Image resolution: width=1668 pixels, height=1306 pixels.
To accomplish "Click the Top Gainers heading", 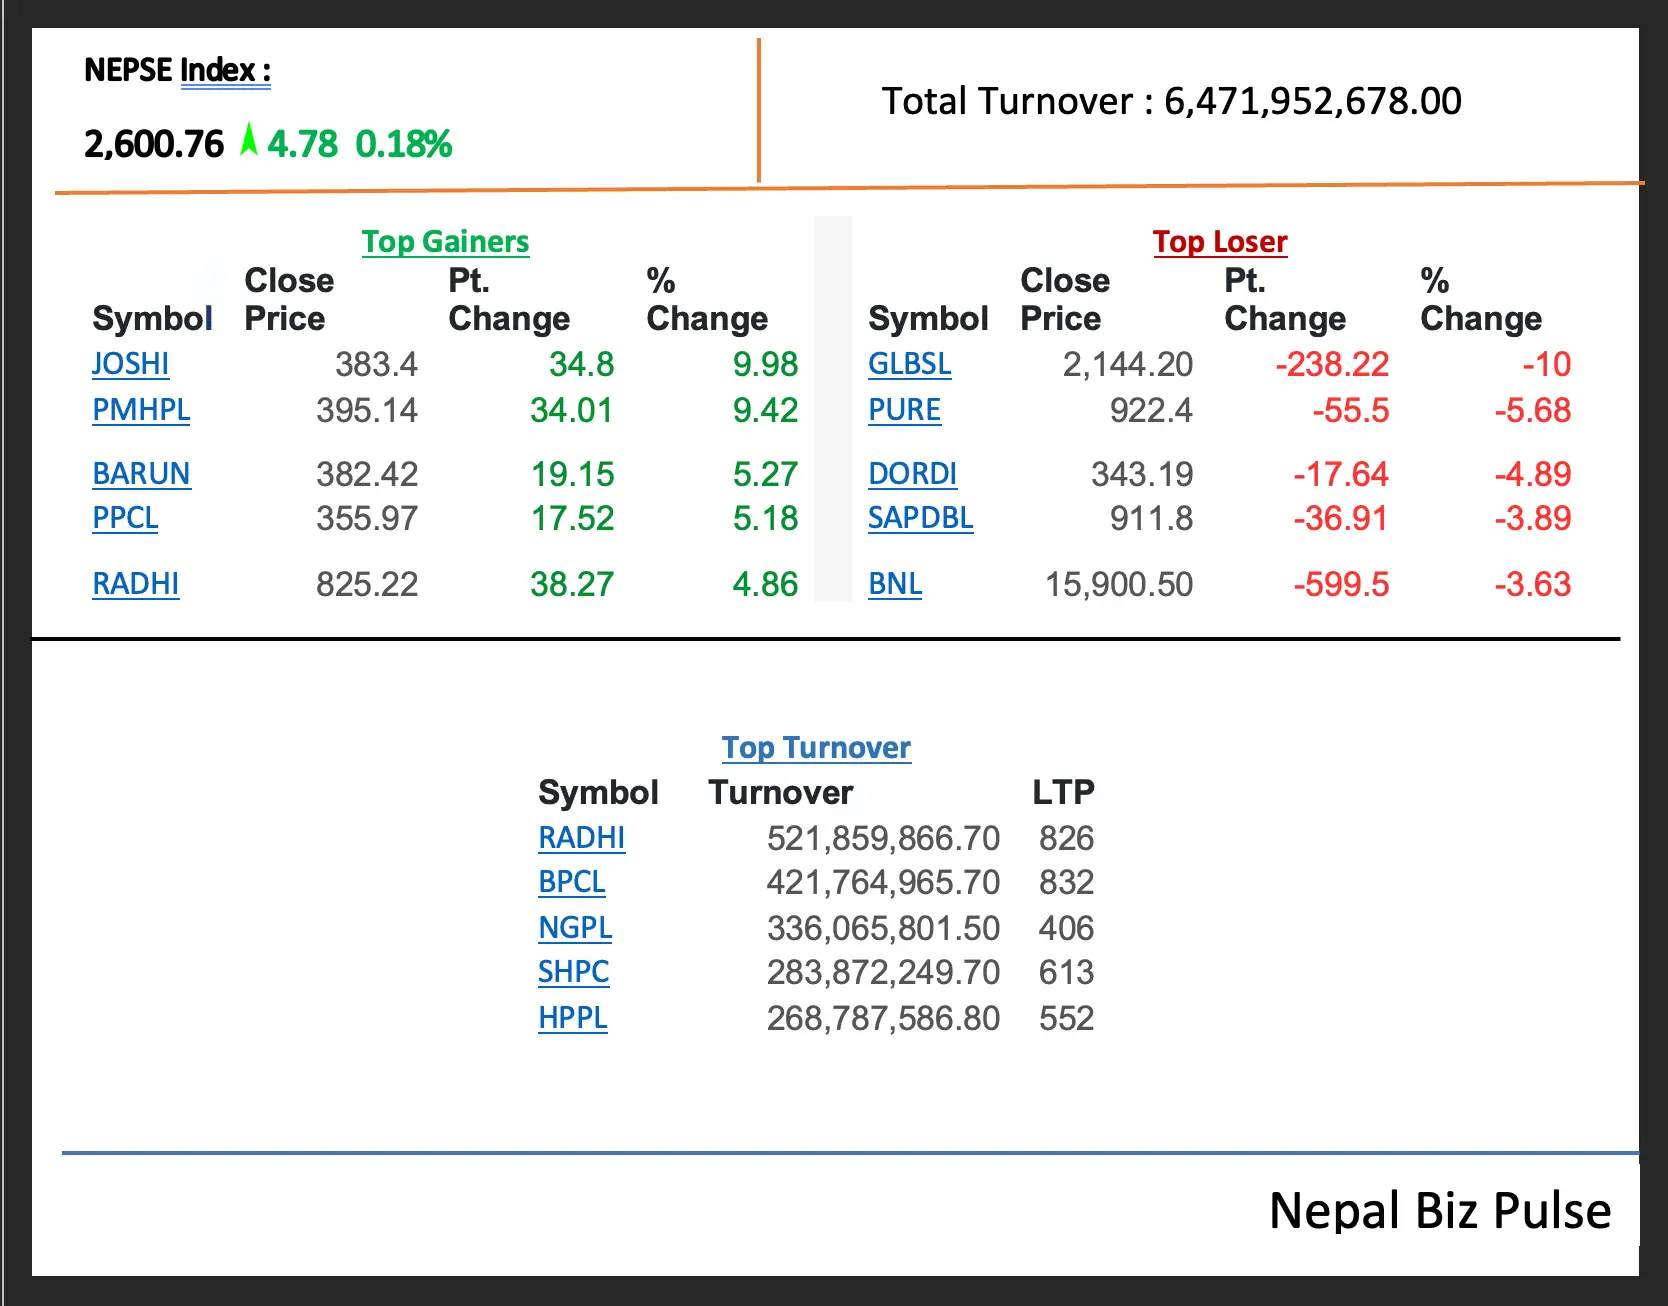I will pos(445,242).
